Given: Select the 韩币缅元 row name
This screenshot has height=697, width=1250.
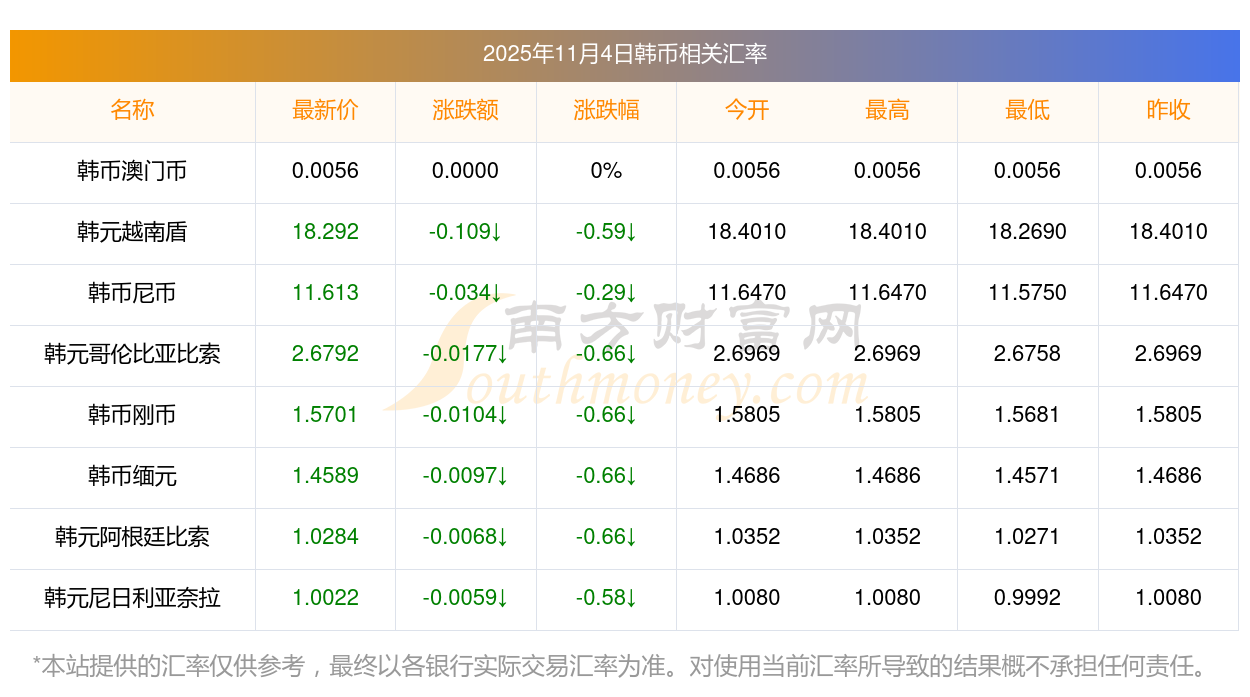Looking at the screenshot, I should coord(132,476).
